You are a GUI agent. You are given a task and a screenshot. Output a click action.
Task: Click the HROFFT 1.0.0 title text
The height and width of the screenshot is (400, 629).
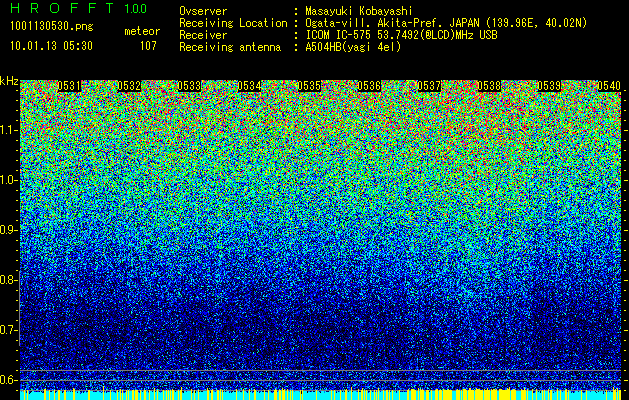coord(79,8)
